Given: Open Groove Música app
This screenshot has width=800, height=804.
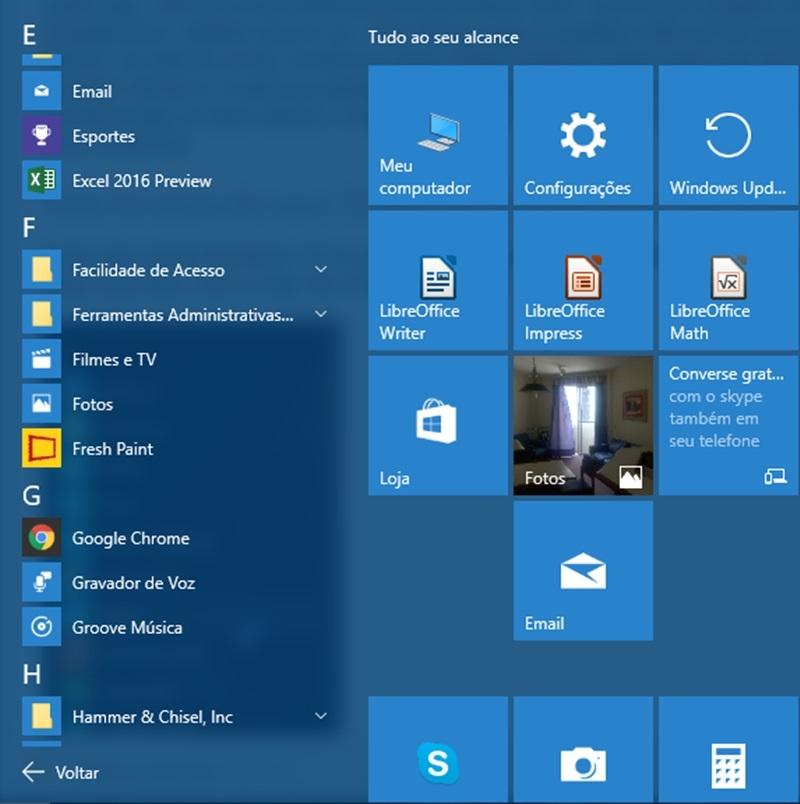Looking at the screenshot, I should pos(126,628).
